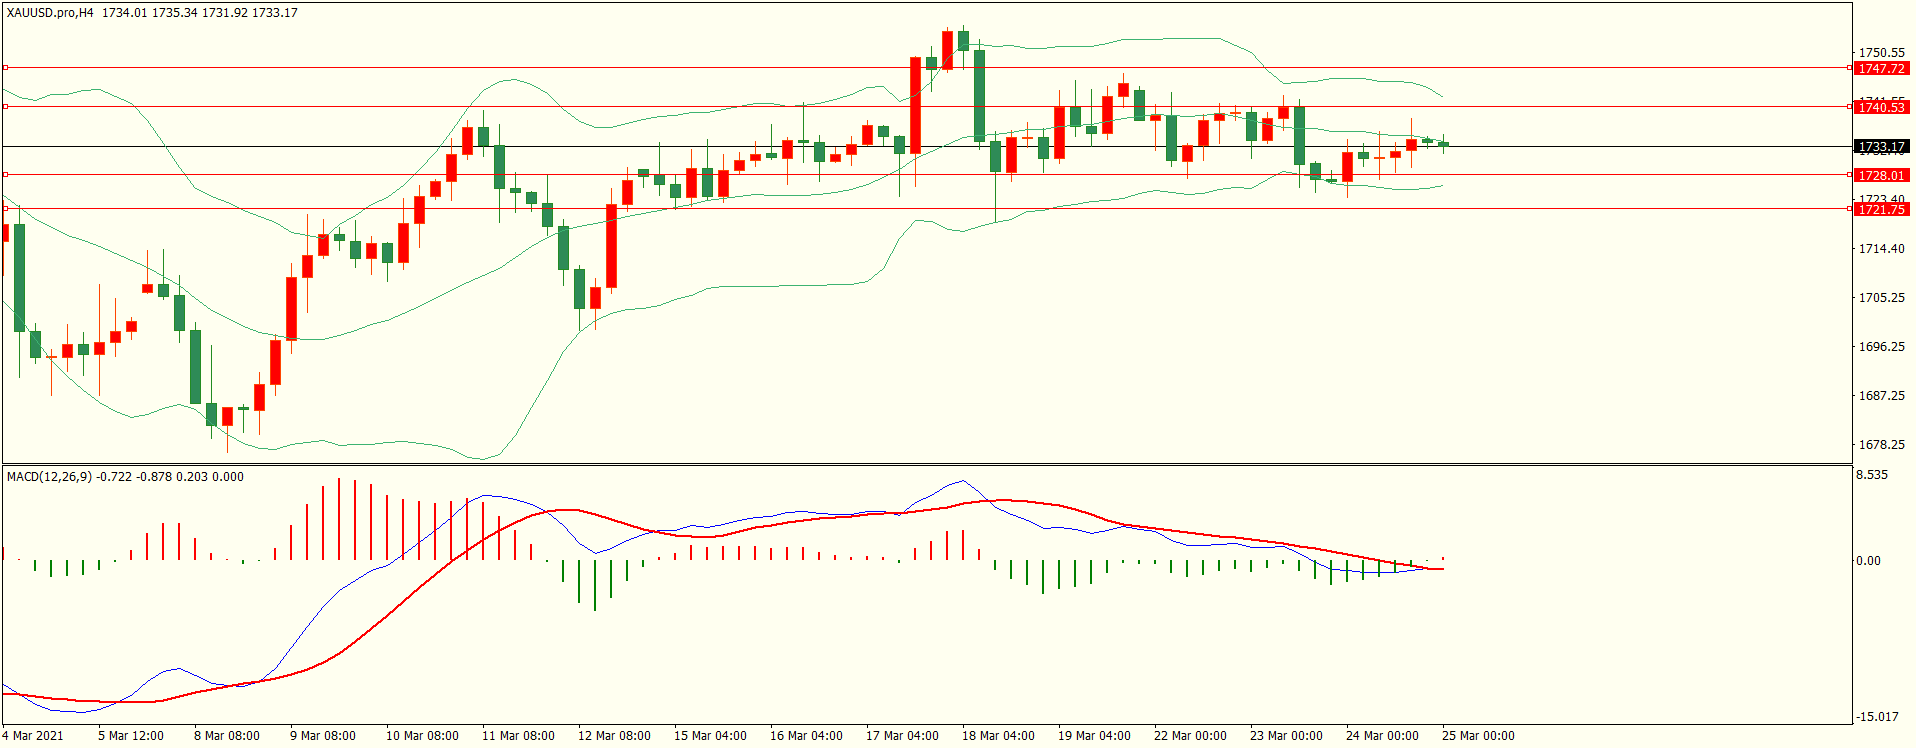Click the 10 Mar 08:00 time label
The width and height of the screenshot is (1916, 748).
point(422,736)
